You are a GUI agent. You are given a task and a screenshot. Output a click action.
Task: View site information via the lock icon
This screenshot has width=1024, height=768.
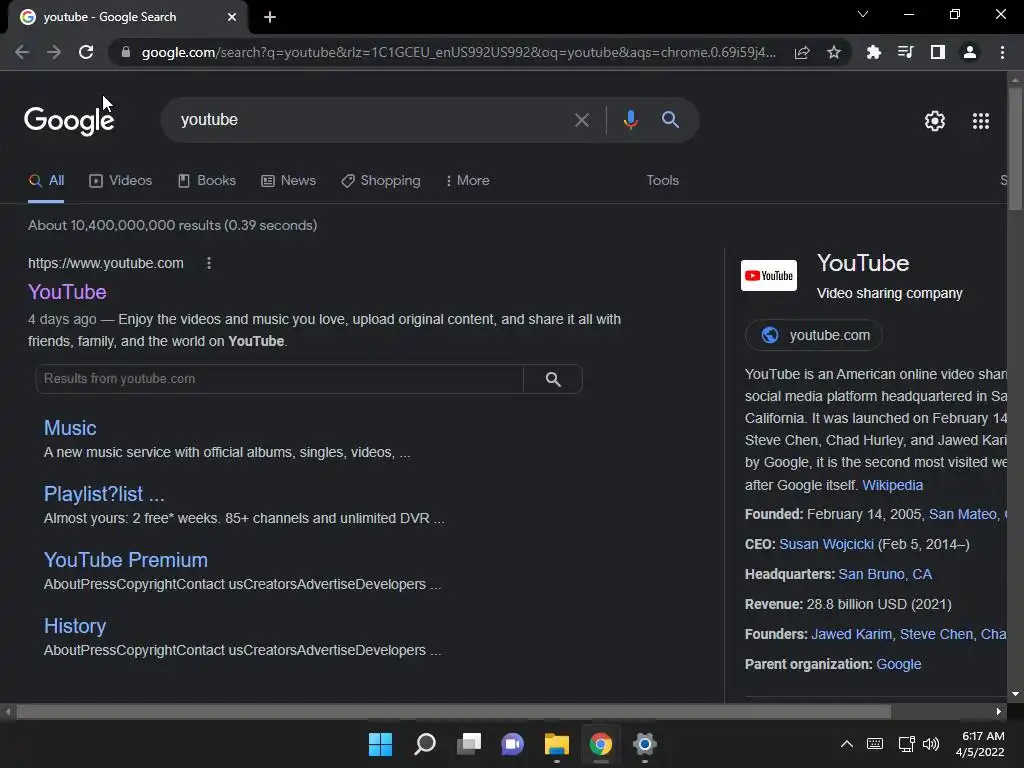(126, 52)
